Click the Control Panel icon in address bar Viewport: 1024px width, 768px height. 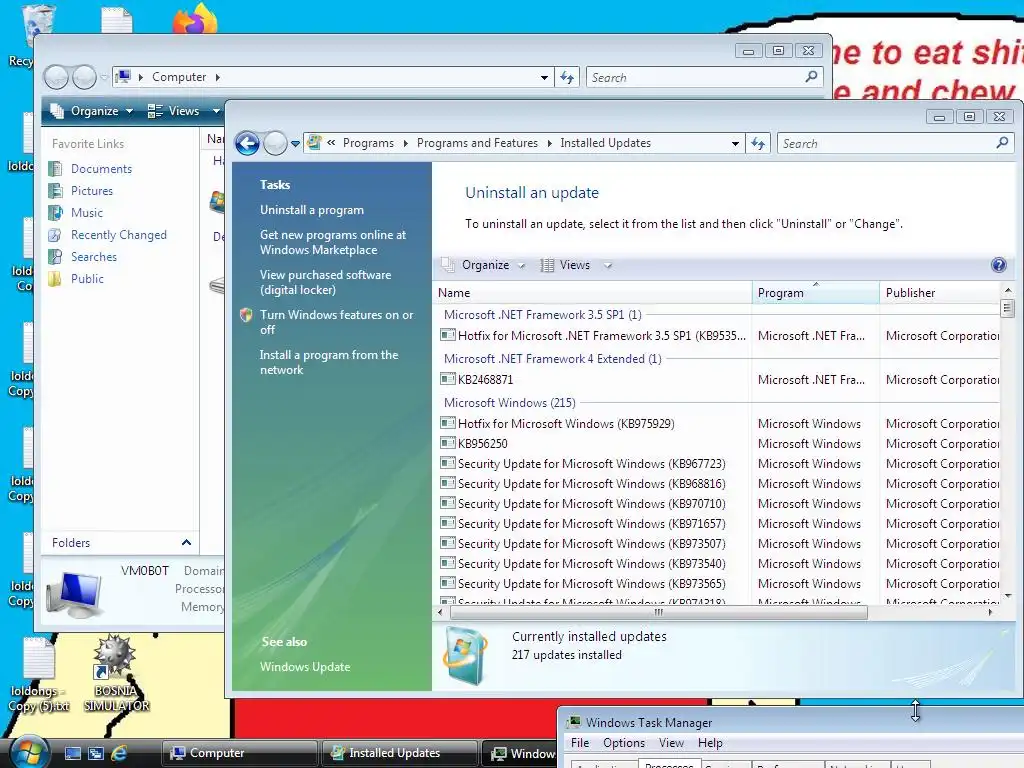coord(314,142)
